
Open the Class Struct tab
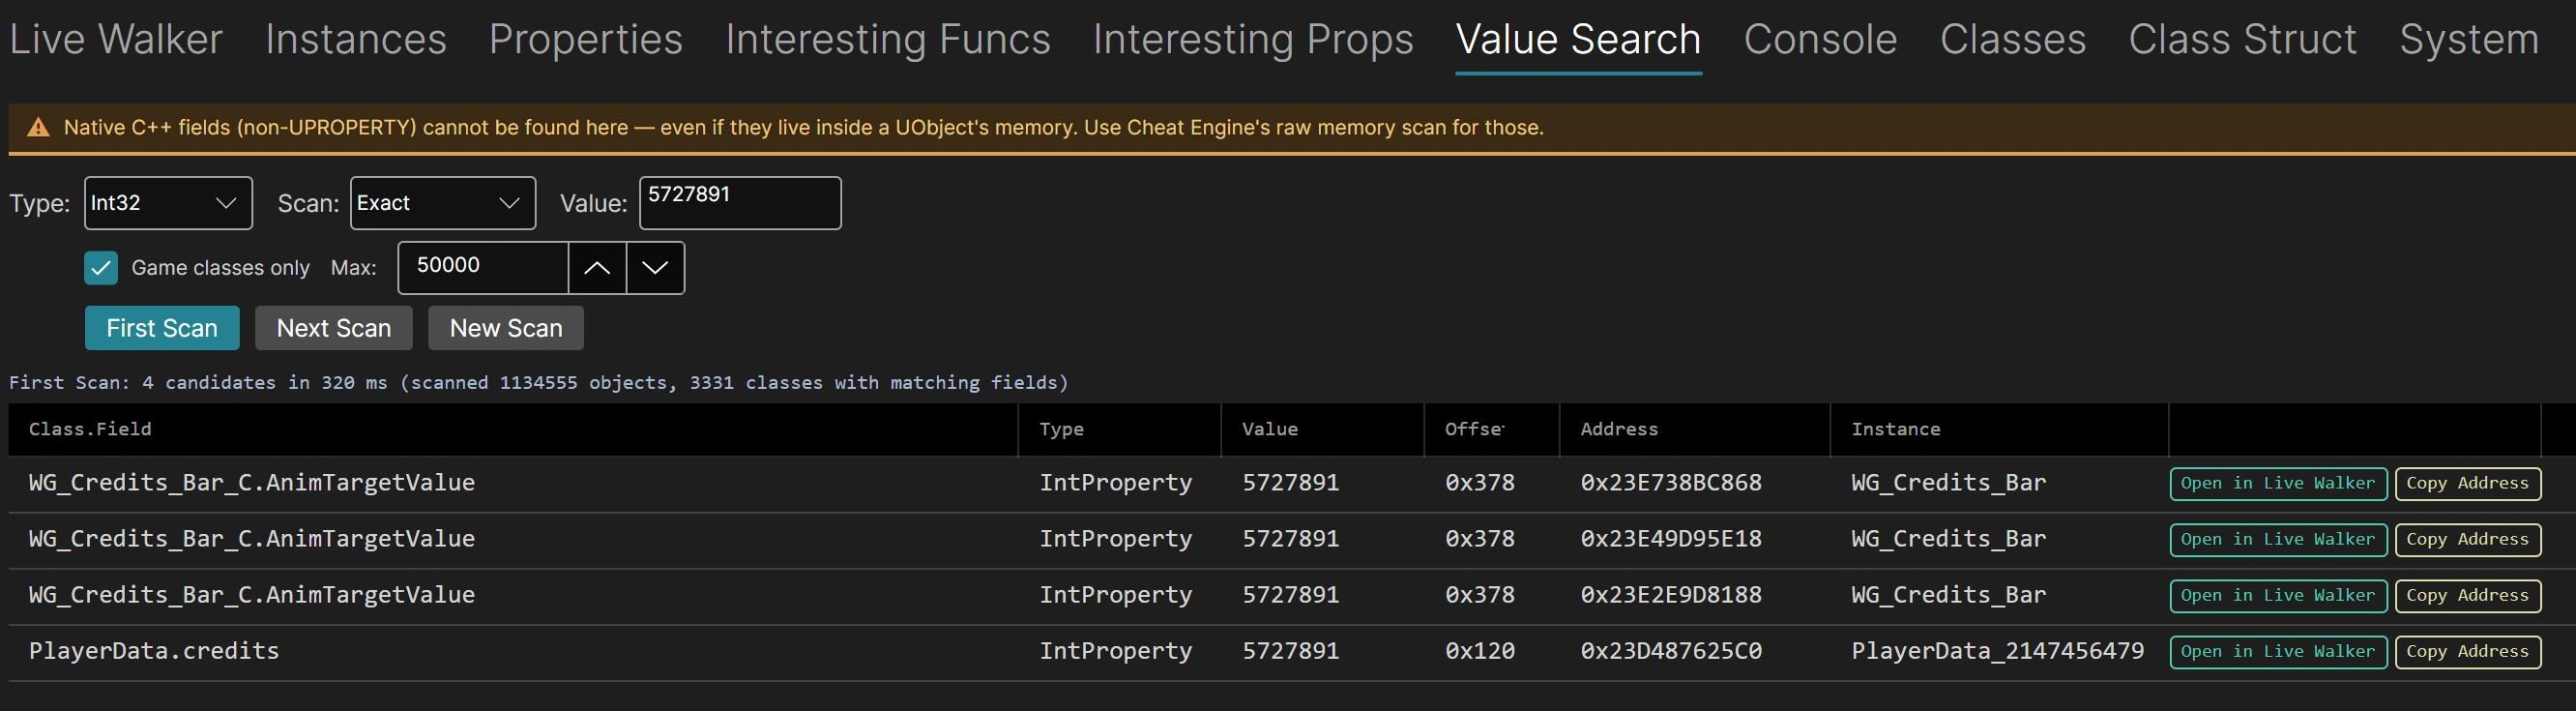[2242, 39]
